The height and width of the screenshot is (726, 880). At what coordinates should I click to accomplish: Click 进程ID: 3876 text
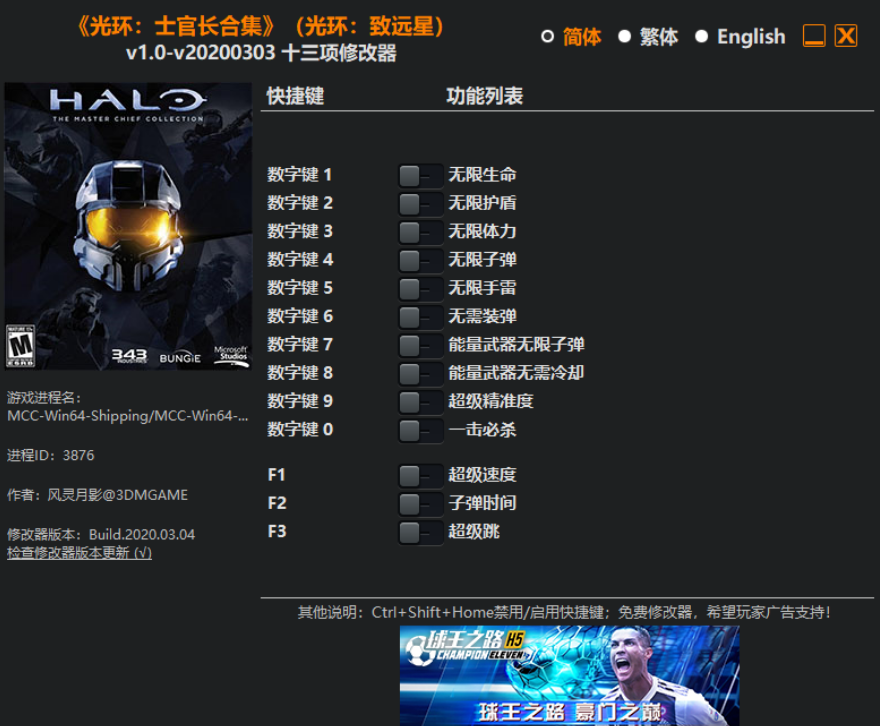click(51, 455)
